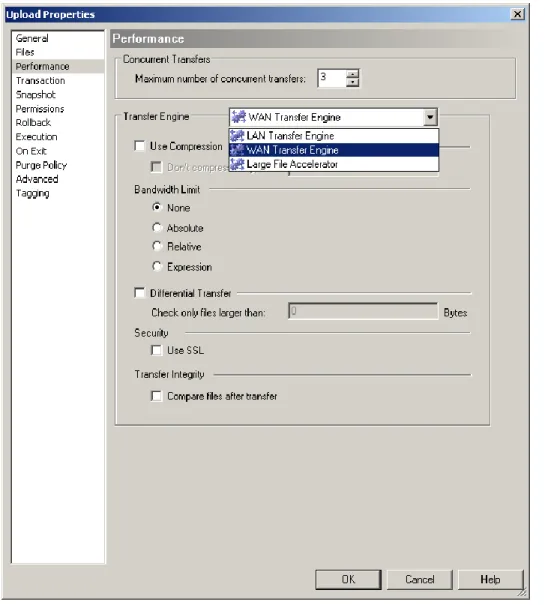
Task: Confirm with the OK button
Action: 348,579
